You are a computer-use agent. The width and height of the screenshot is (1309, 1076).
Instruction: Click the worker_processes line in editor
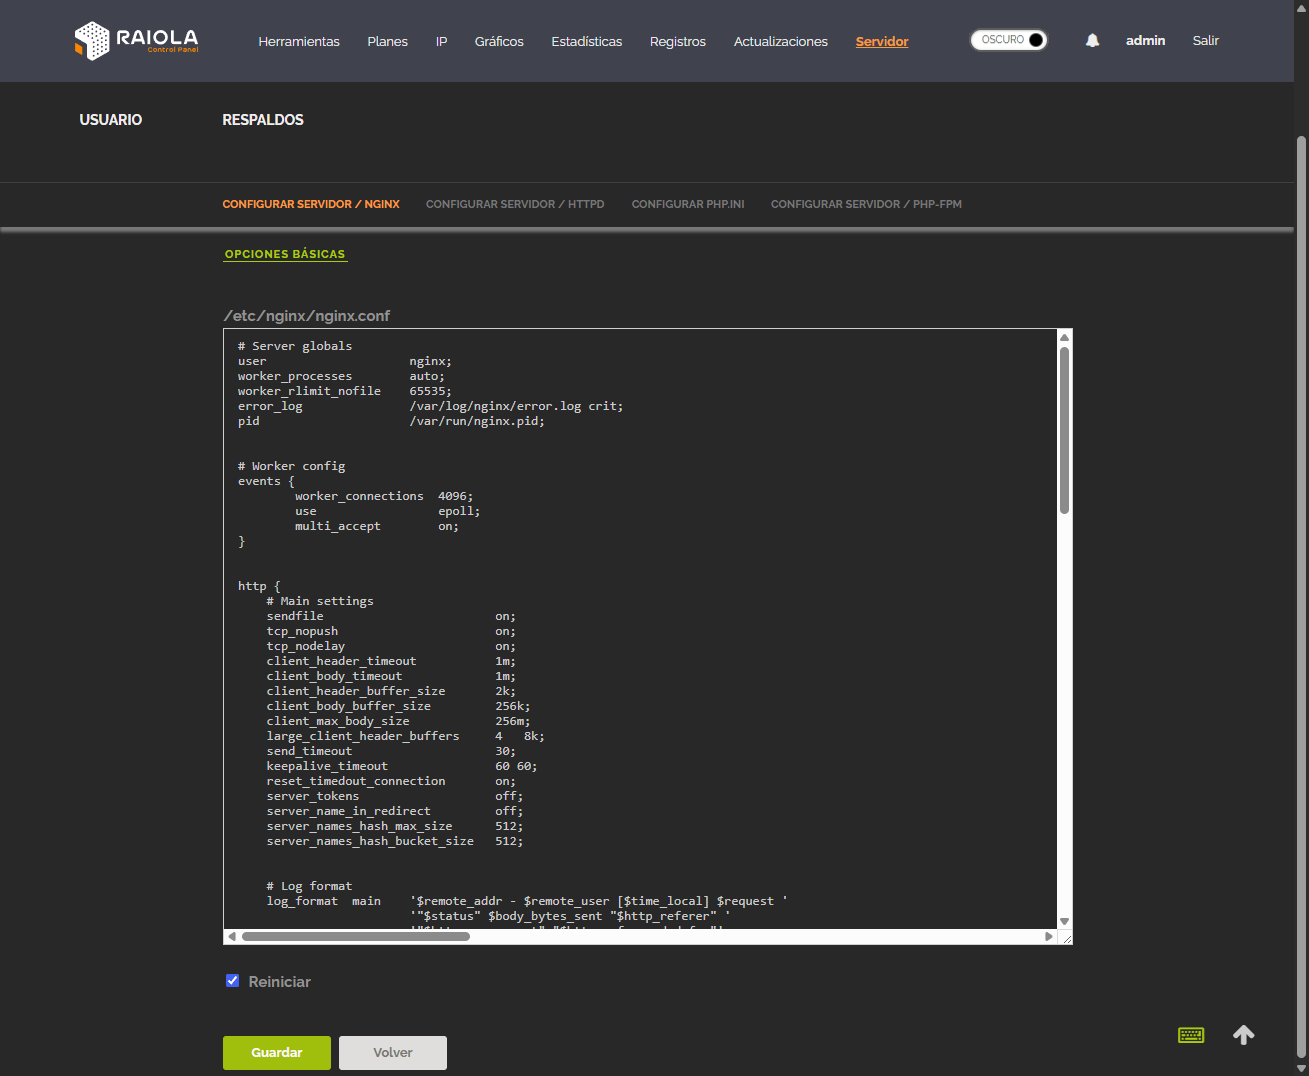pos(341,376)
